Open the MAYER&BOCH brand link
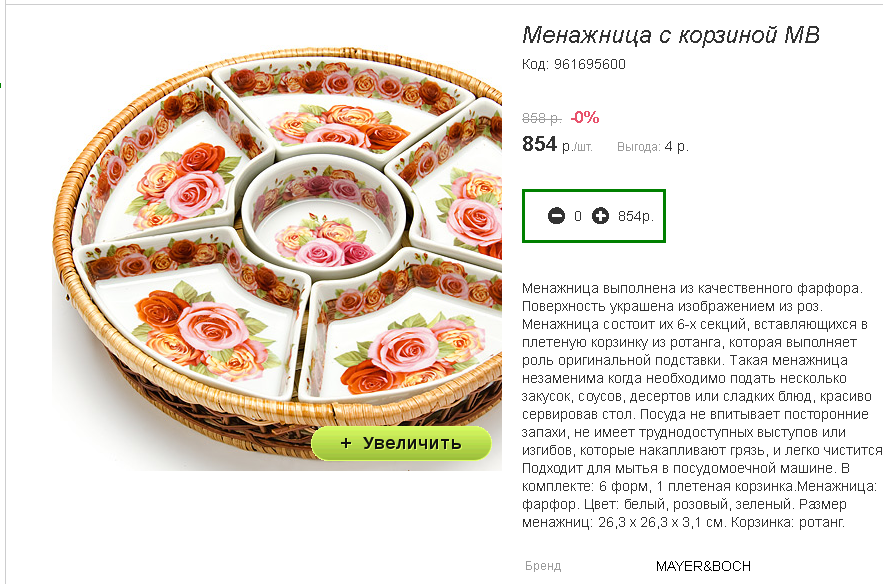This screenshot has width=883, height=584. 703,566
